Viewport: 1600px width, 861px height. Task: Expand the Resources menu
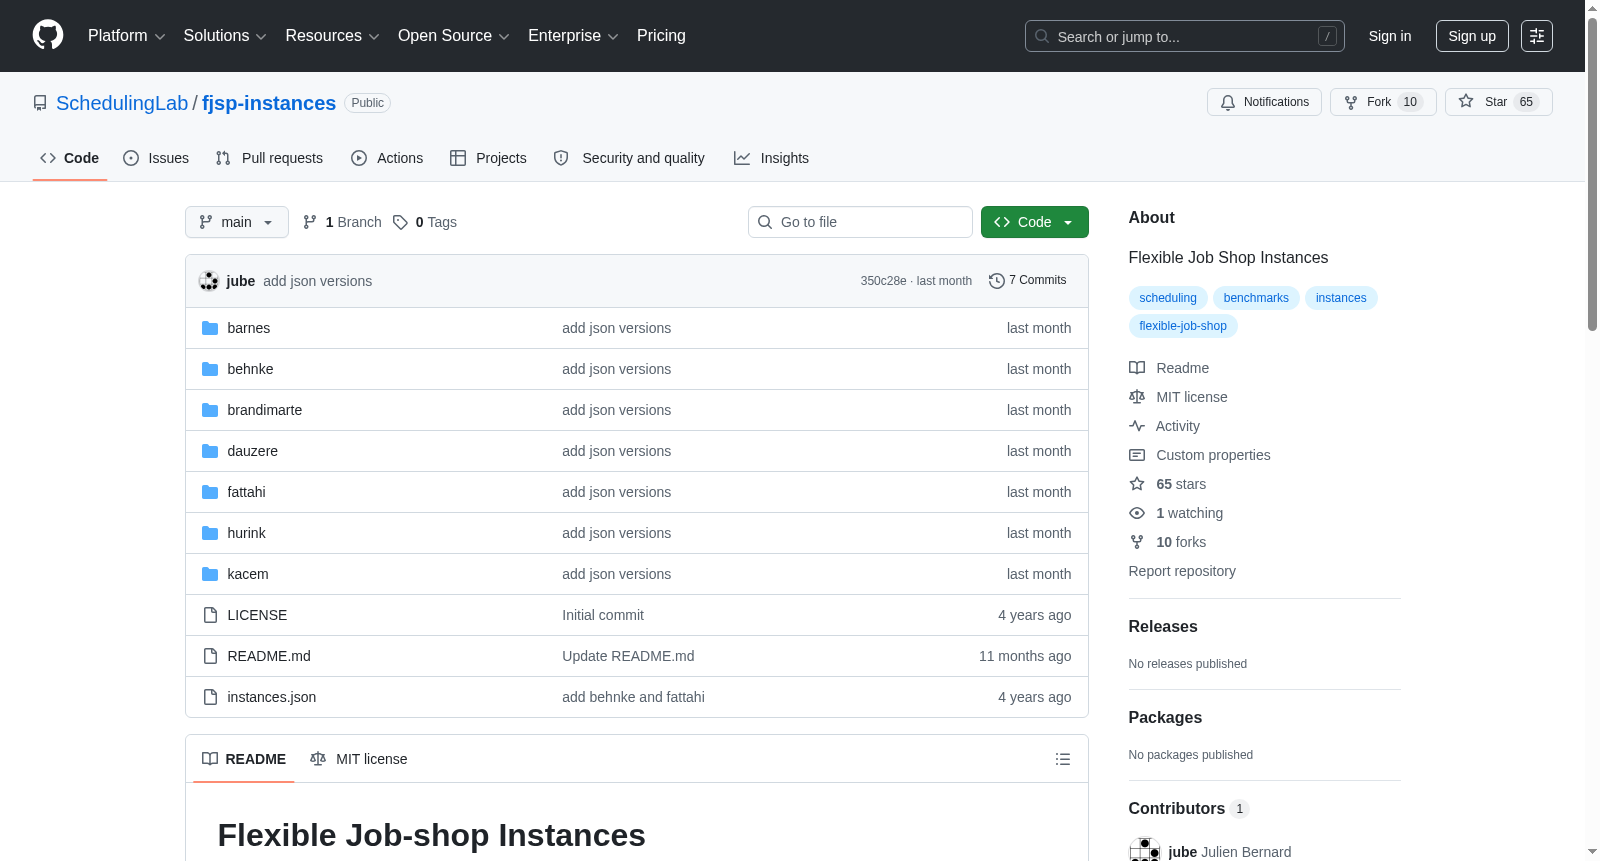[x=332, y=36]
